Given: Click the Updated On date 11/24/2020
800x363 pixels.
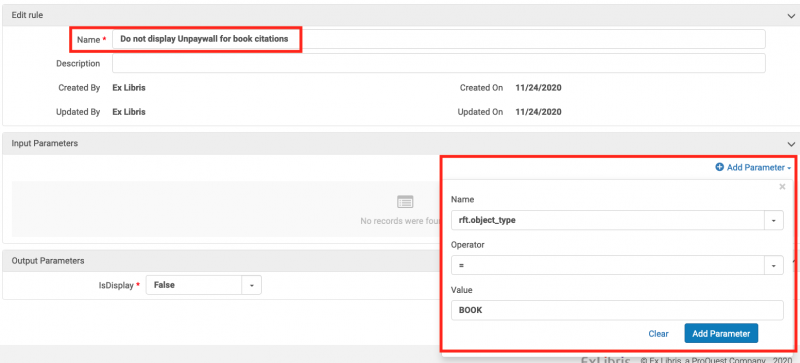Looking at the screenshot, I should point(538,112).
